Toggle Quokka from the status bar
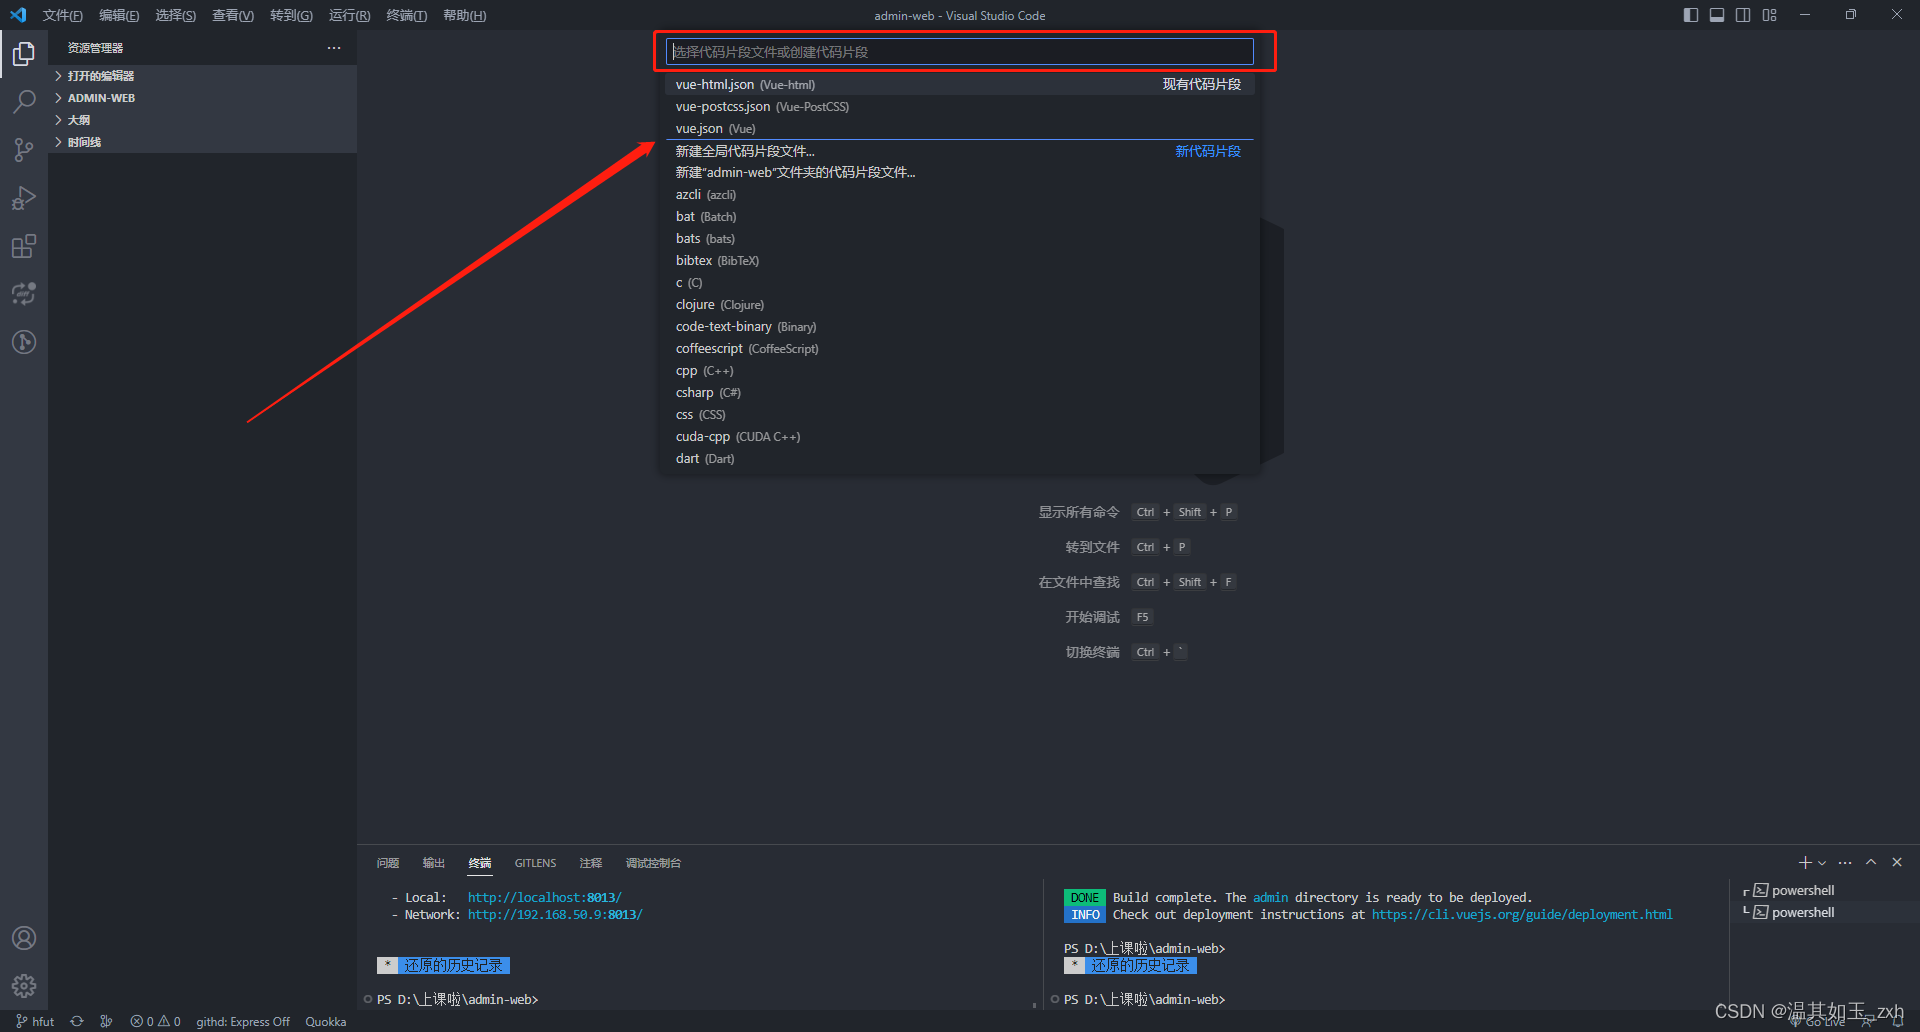 (325, 1021)
